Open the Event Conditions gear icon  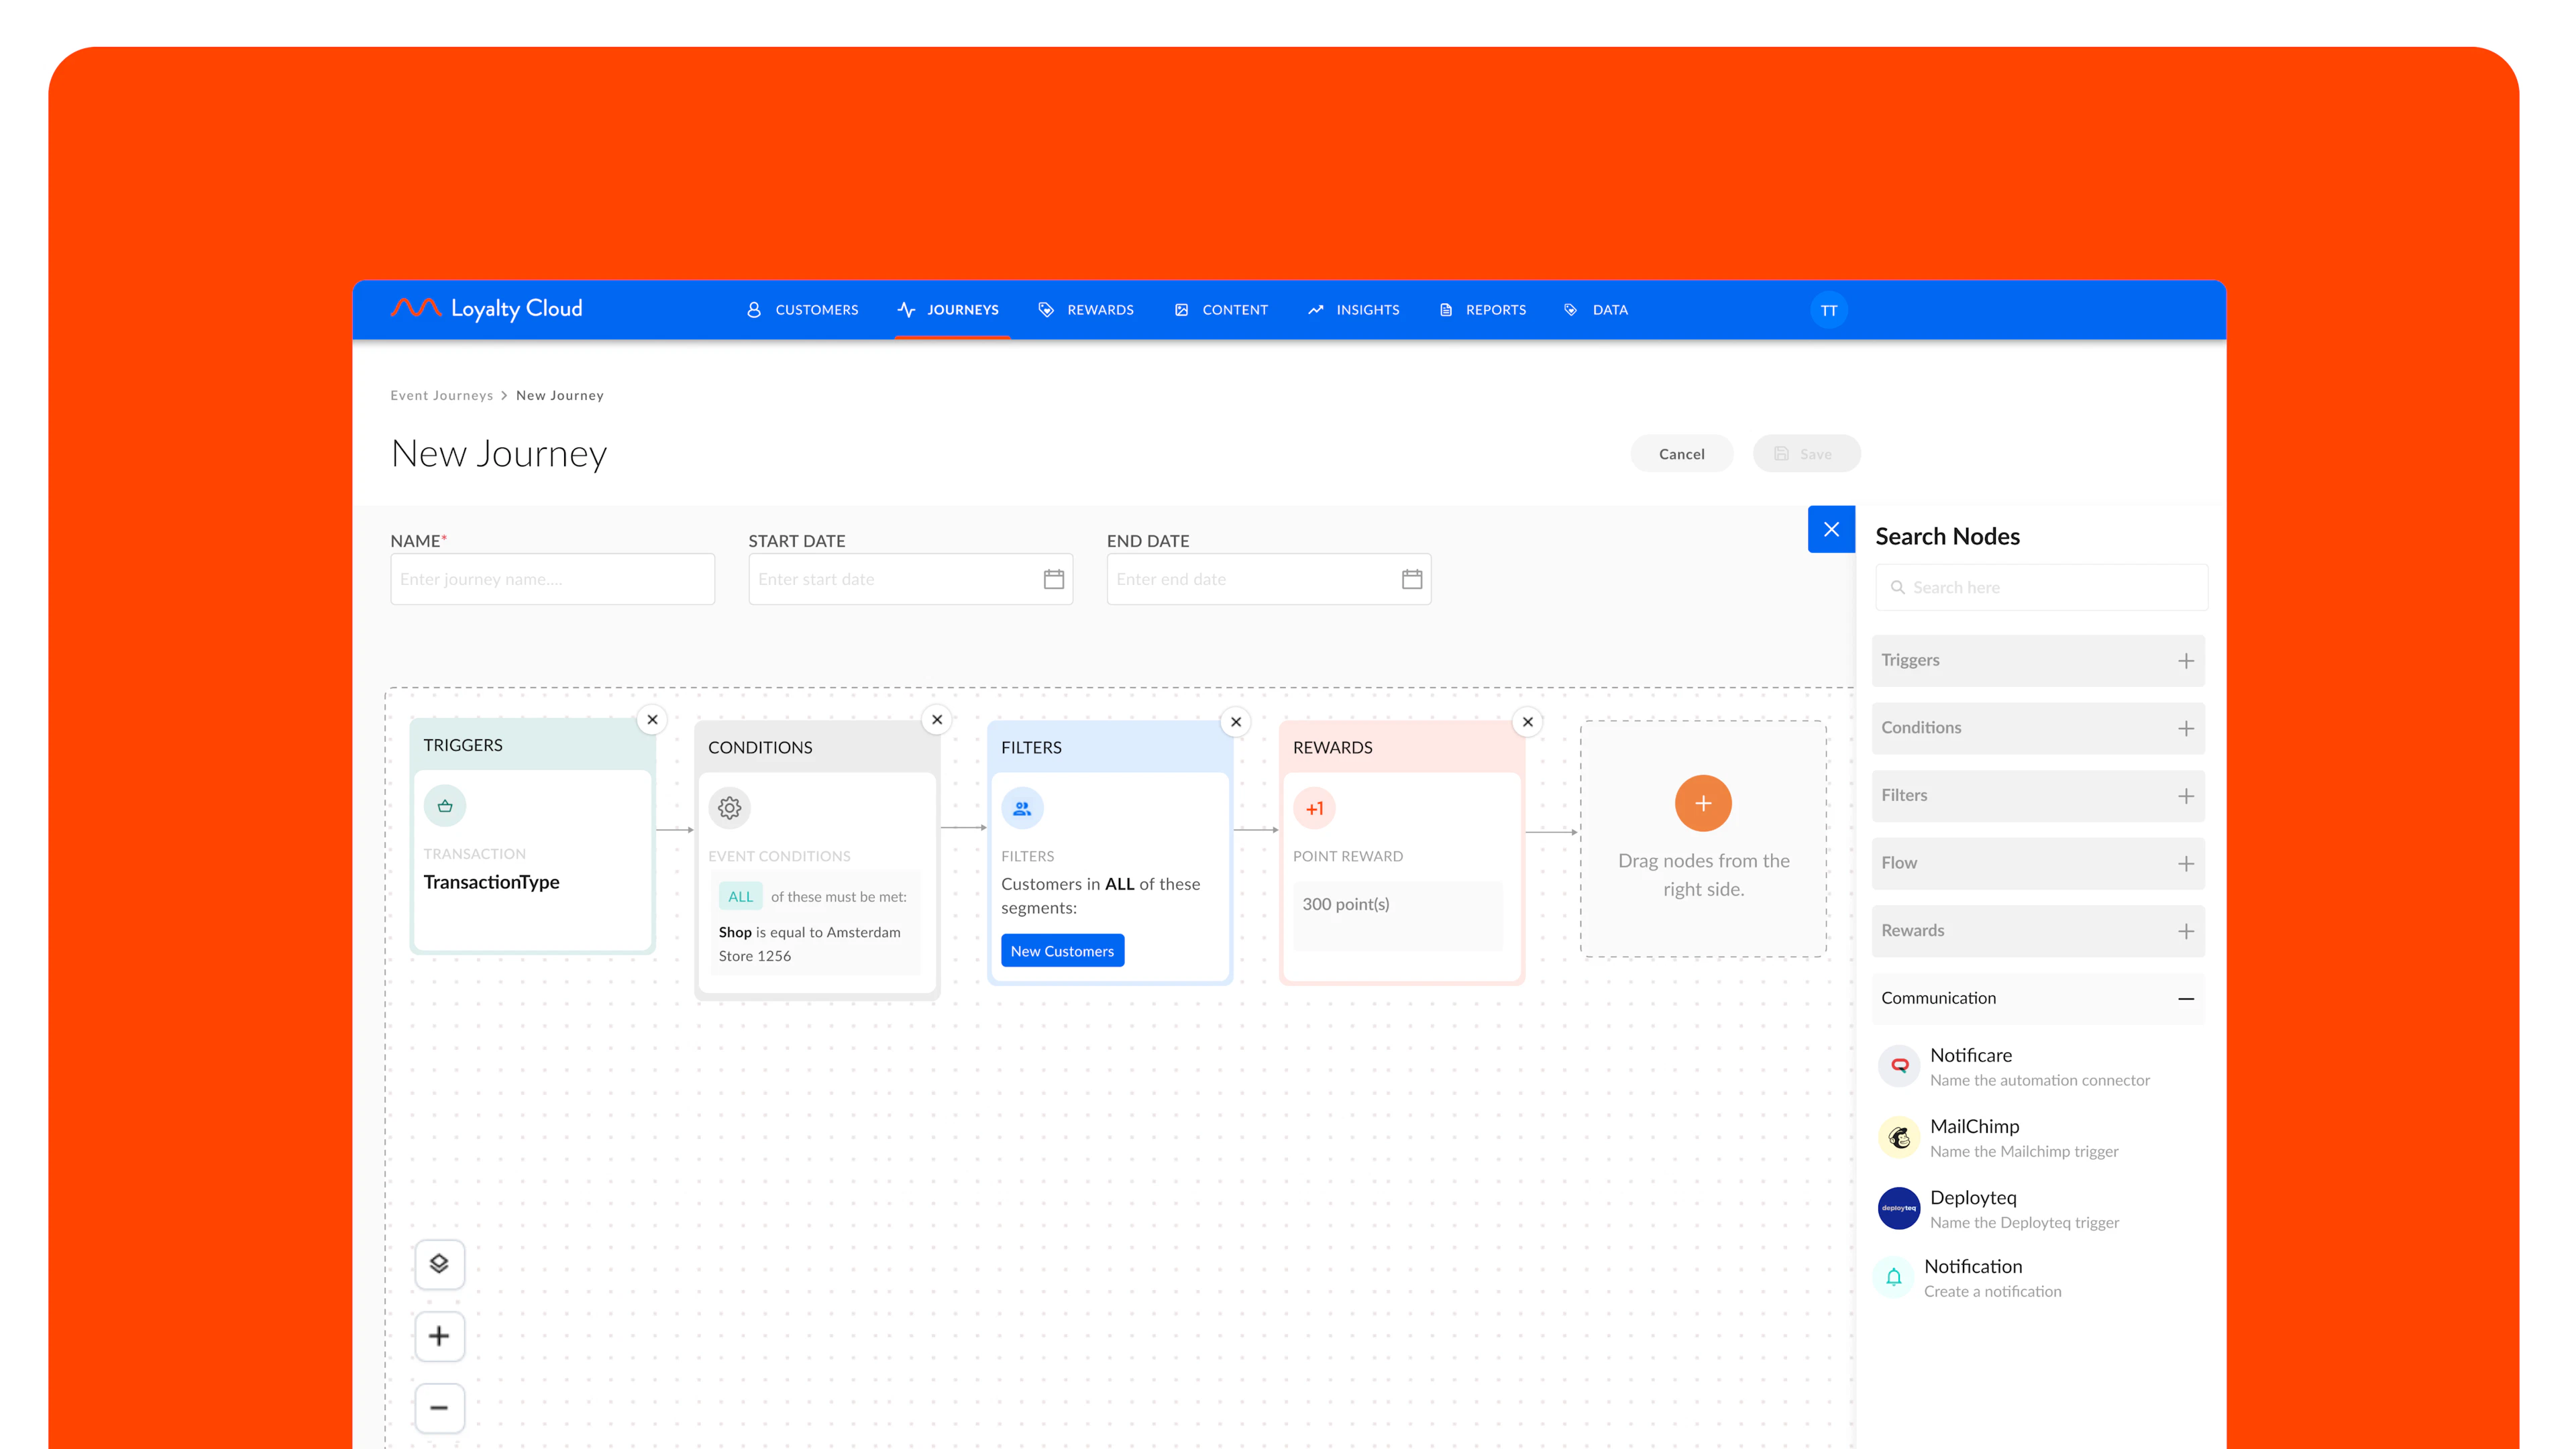point(729,808)
